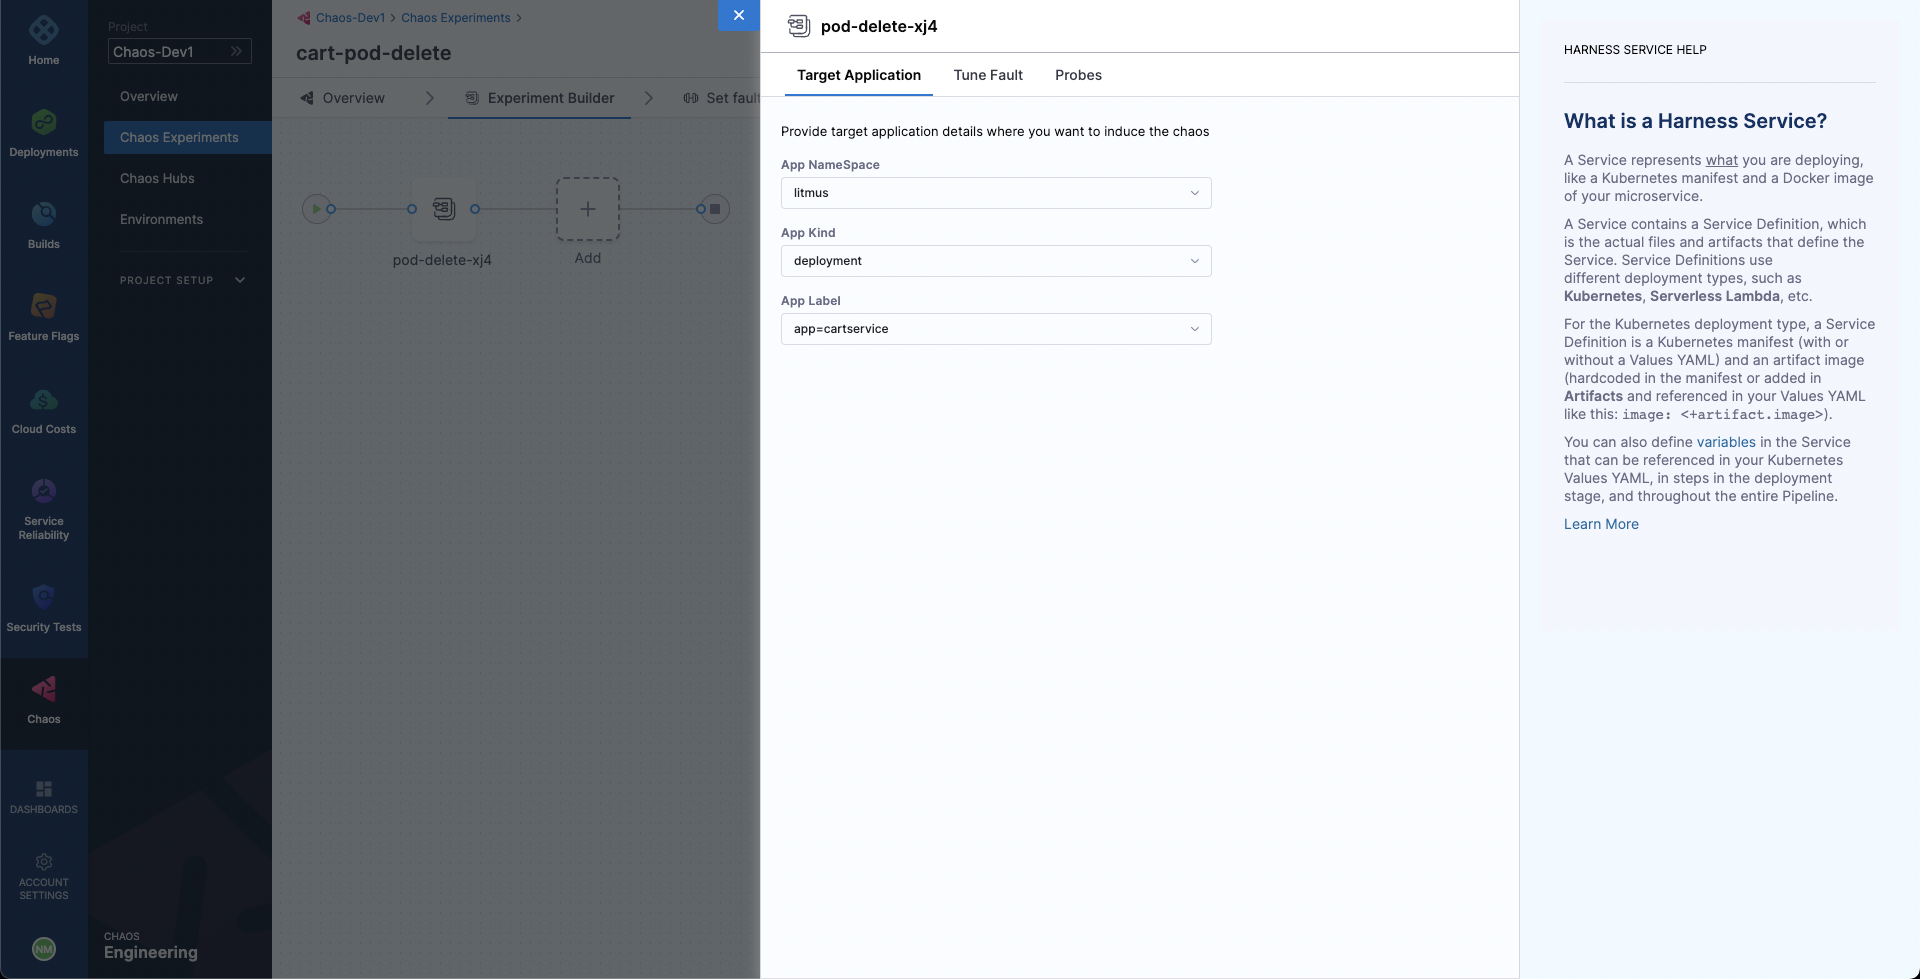Click the pod-delete-xj4 node label
The image size is (1920, 979).
pos(442,260)
